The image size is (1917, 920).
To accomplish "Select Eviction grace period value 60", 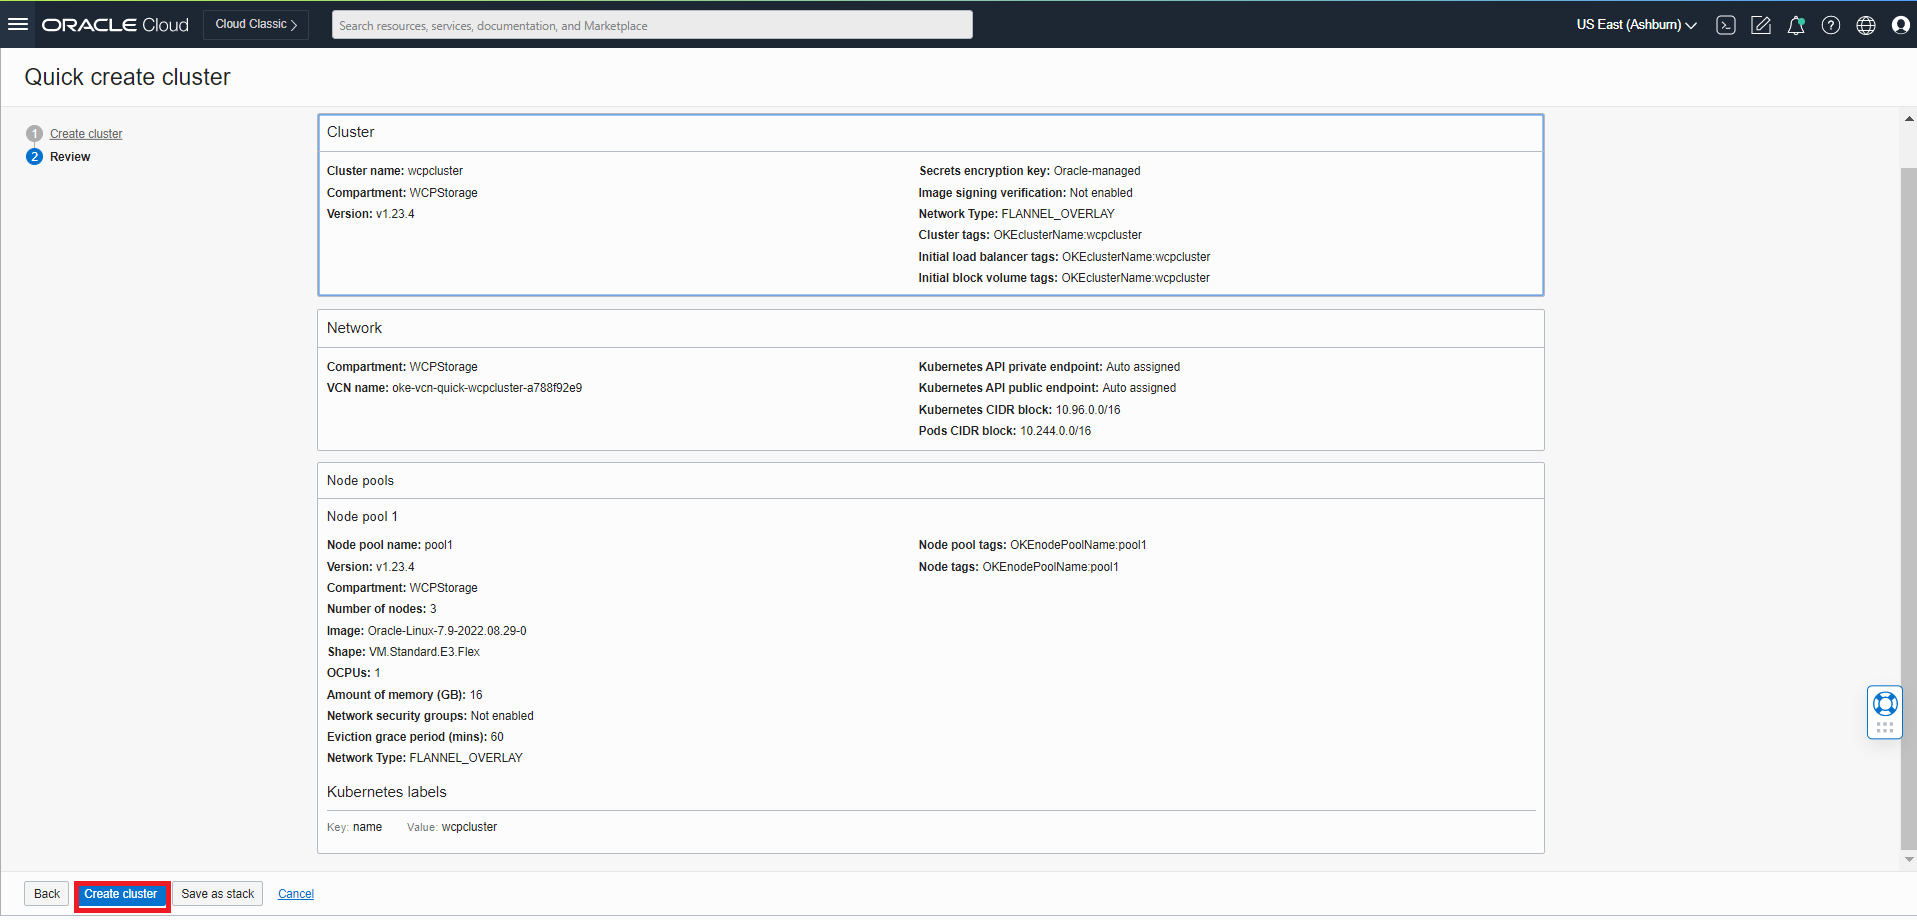I will tap(497, 737).
